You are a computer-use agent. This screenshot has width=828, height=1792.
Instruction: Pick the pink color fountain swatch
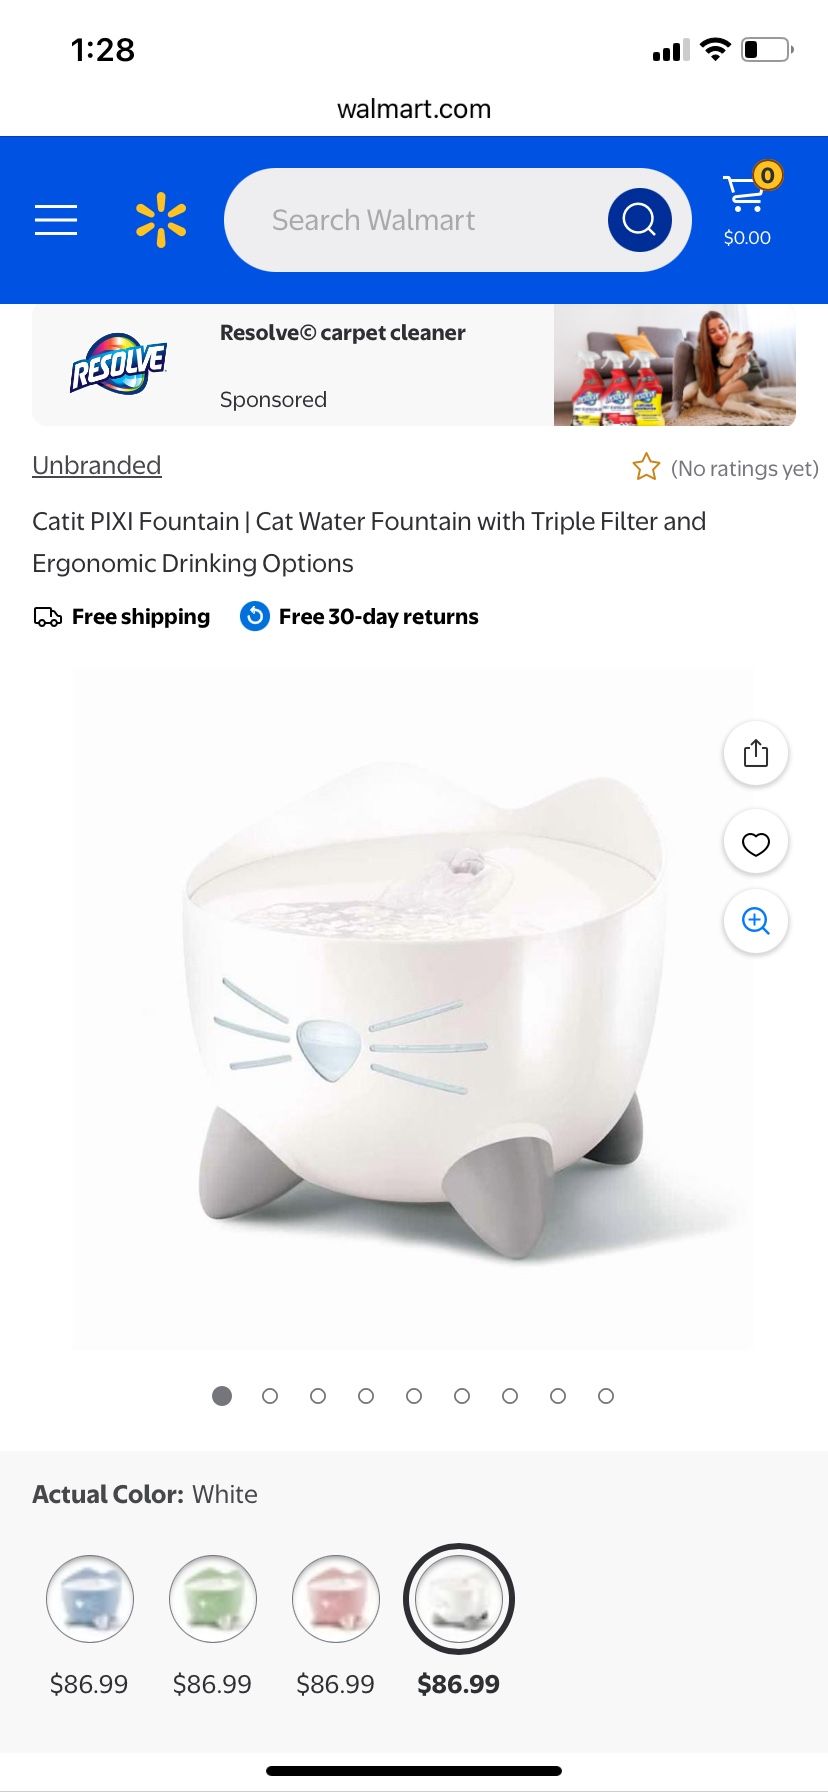(336, 1599)
